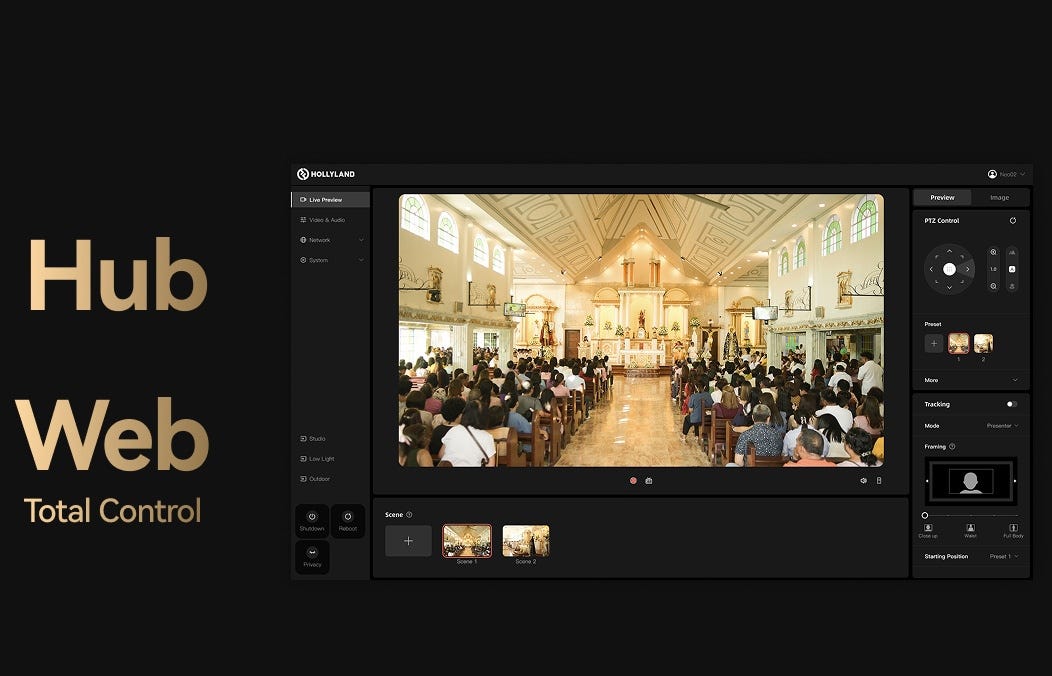Open the Neo02 user account menu
The width and height of the screenshot is (1052, 676).
coord(1006,174)
